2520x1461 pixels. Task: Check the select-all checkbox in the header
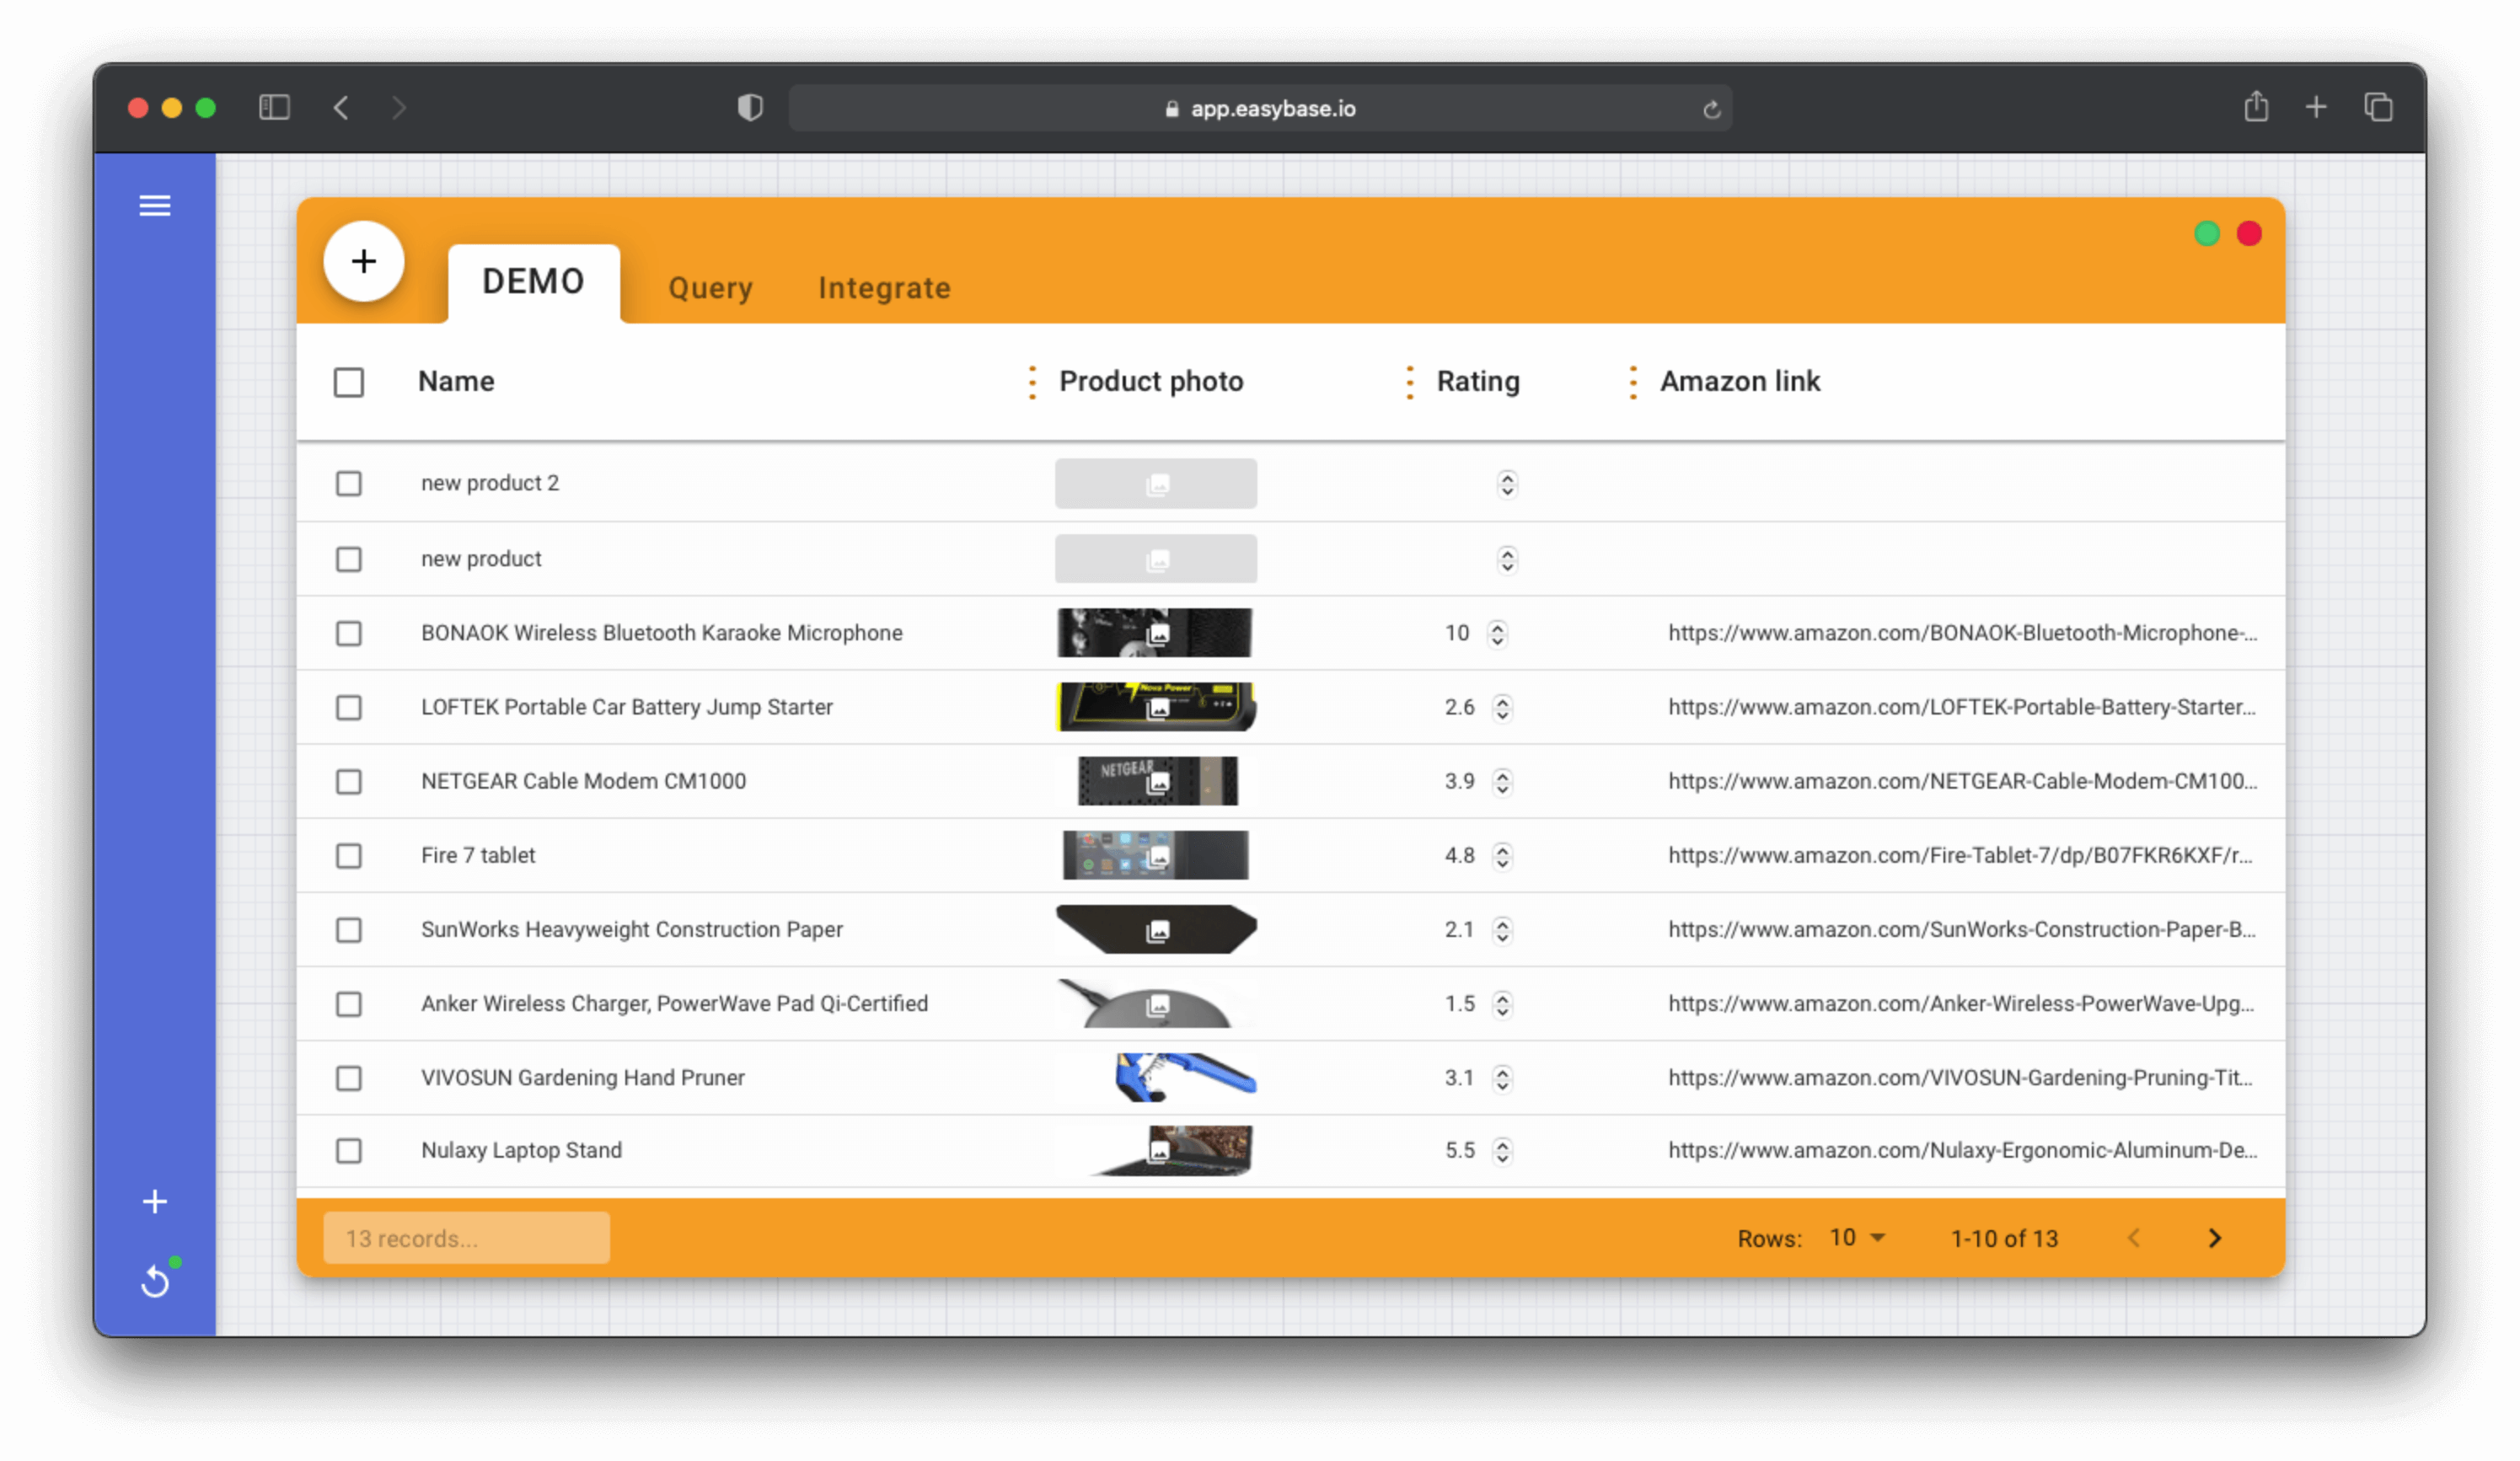pyautogui.click(x=349, y=382)
